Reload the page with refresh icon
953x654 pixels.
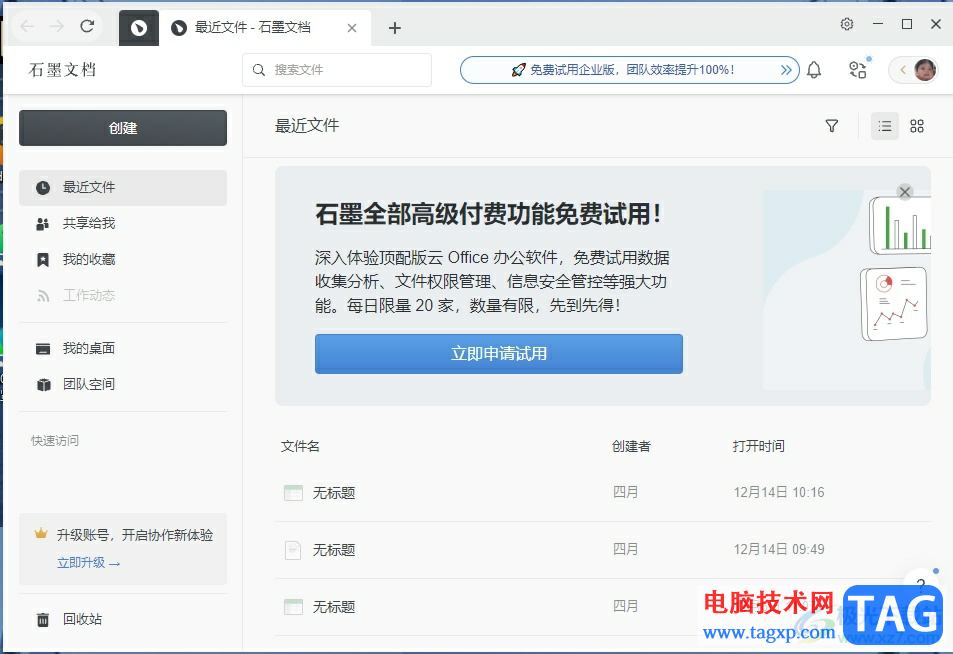[88, 26]
